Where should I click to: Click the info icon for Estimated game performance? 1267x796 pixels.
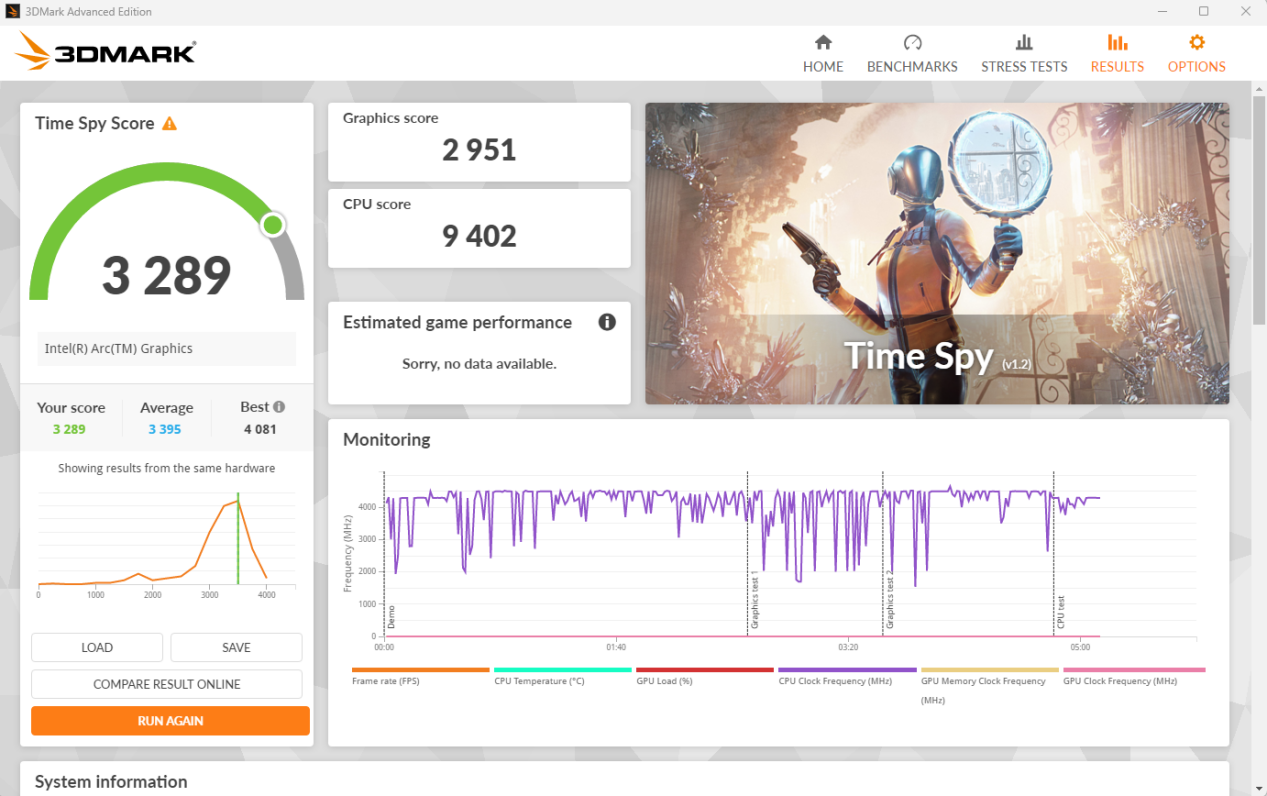pos(607,322)
